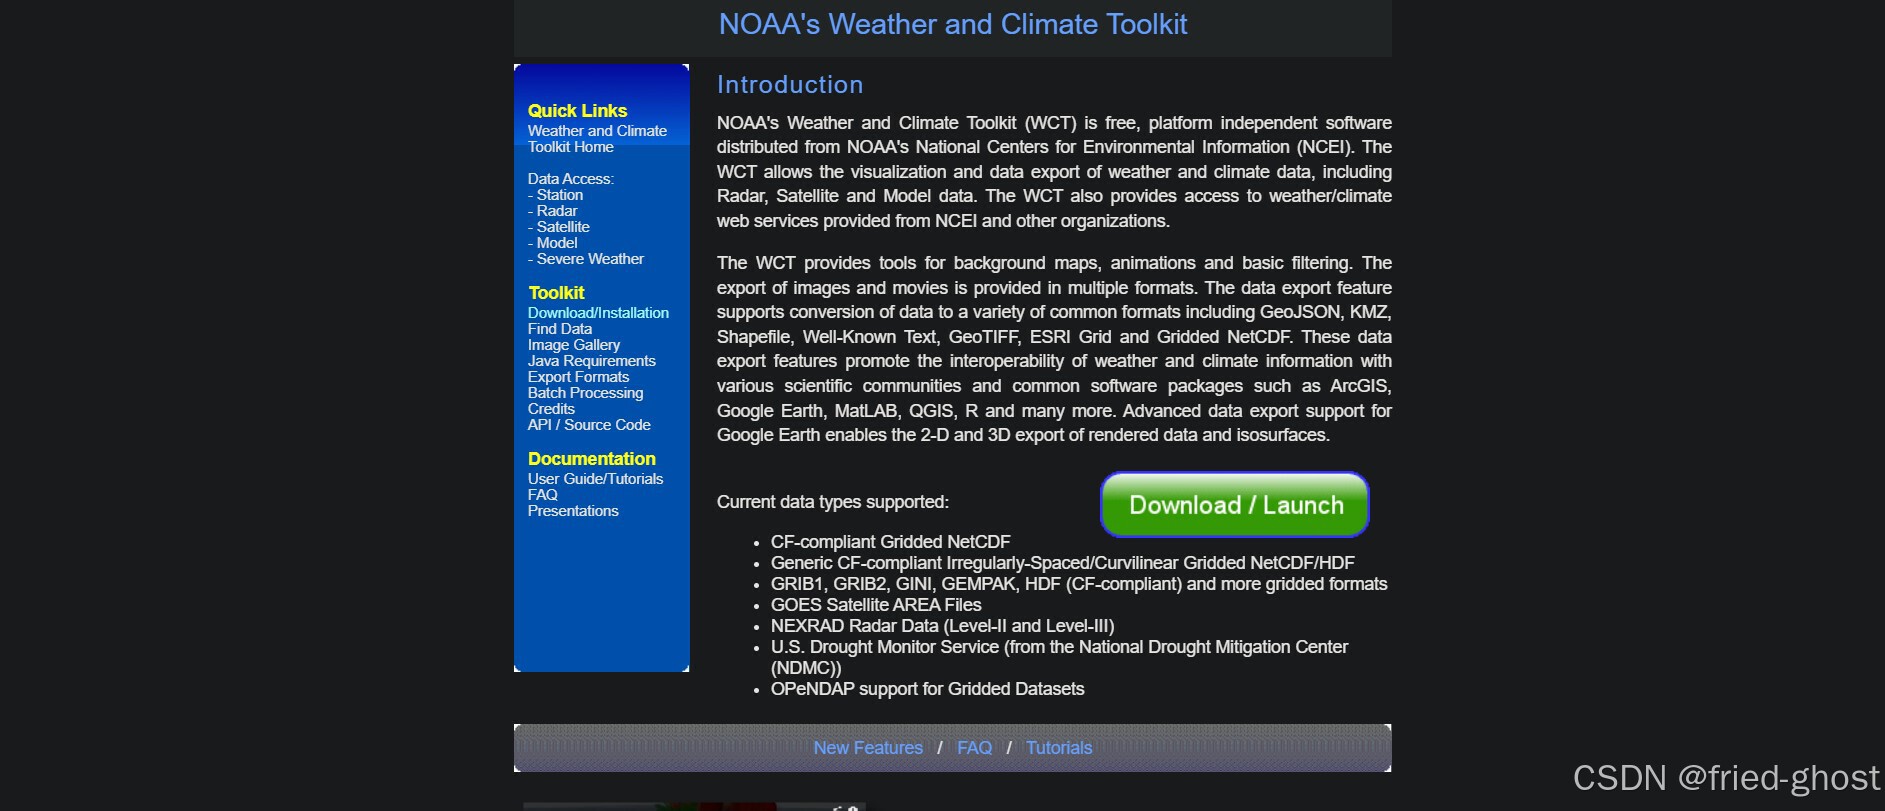Open Batch Processing link
The image size is (1885, 811).
click(585, 393)
